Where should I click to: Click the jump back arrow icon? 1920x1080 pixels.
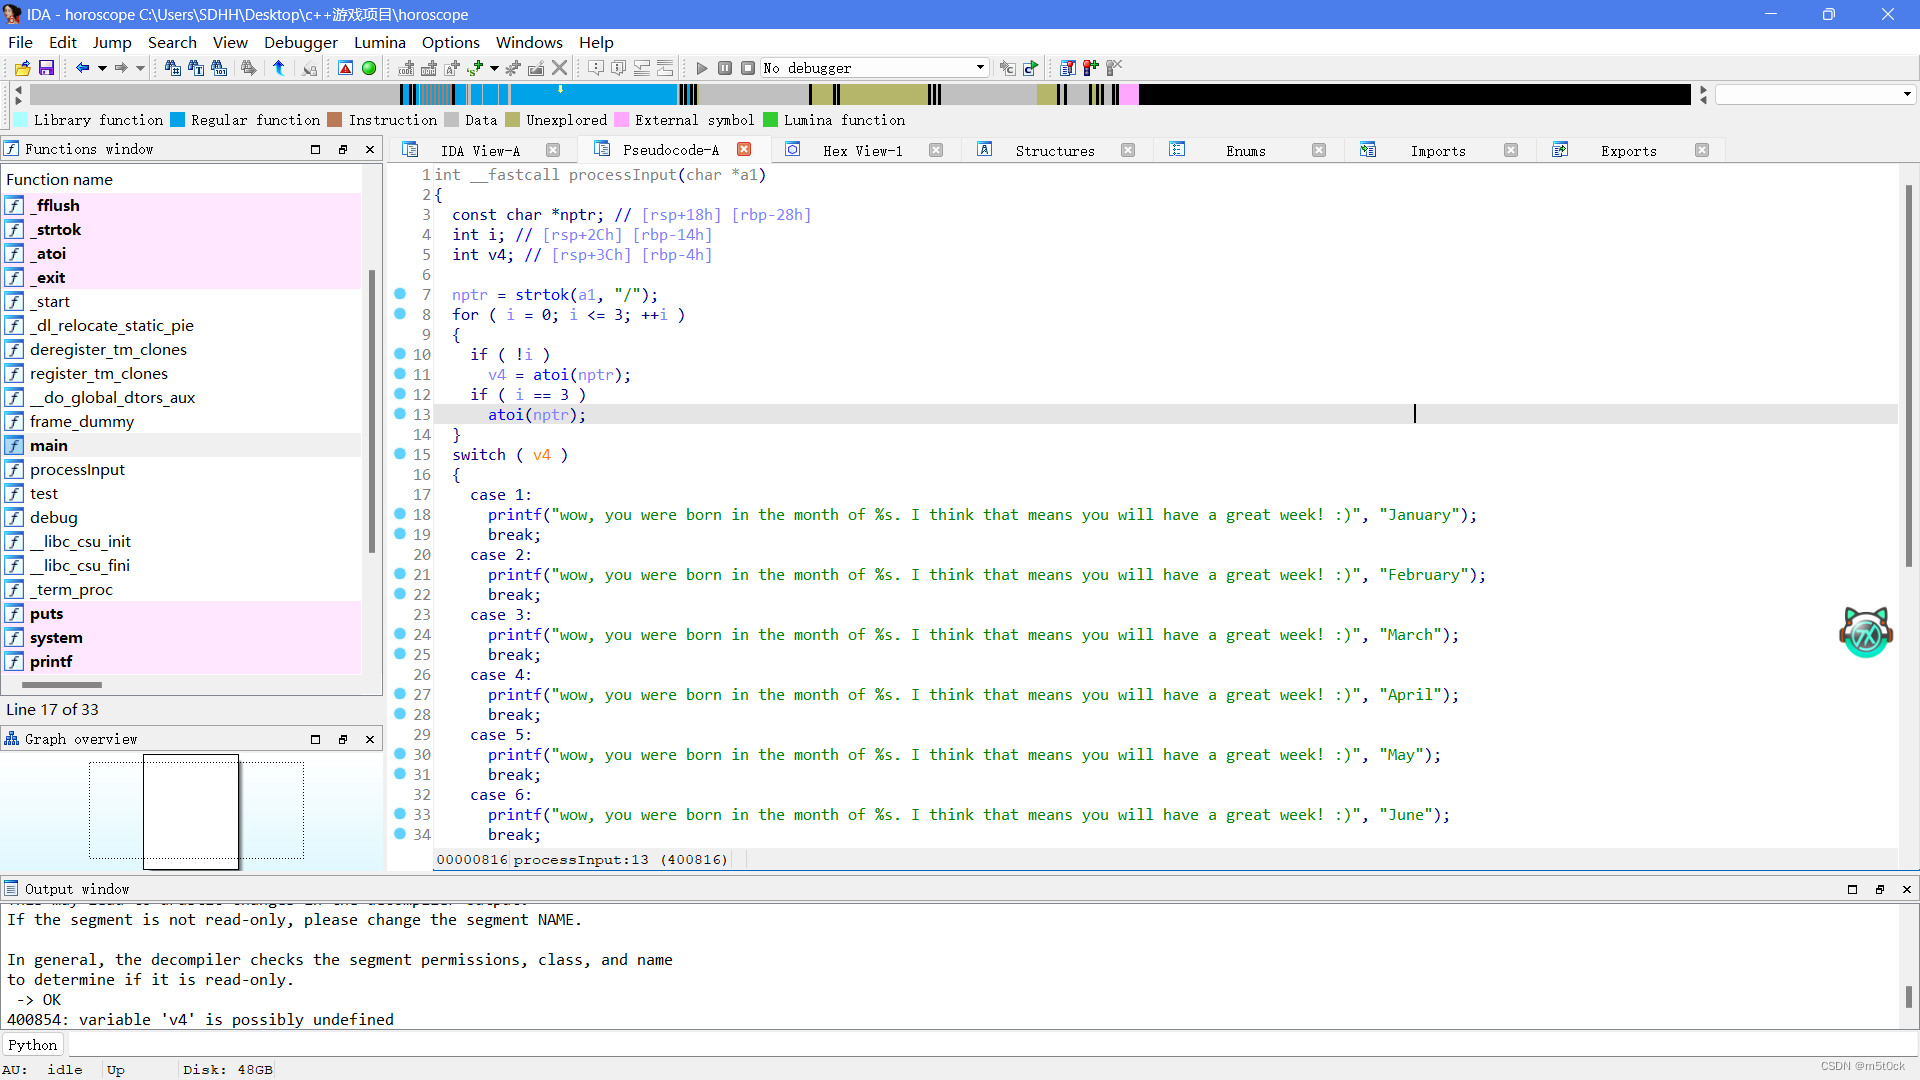(82, 68)
